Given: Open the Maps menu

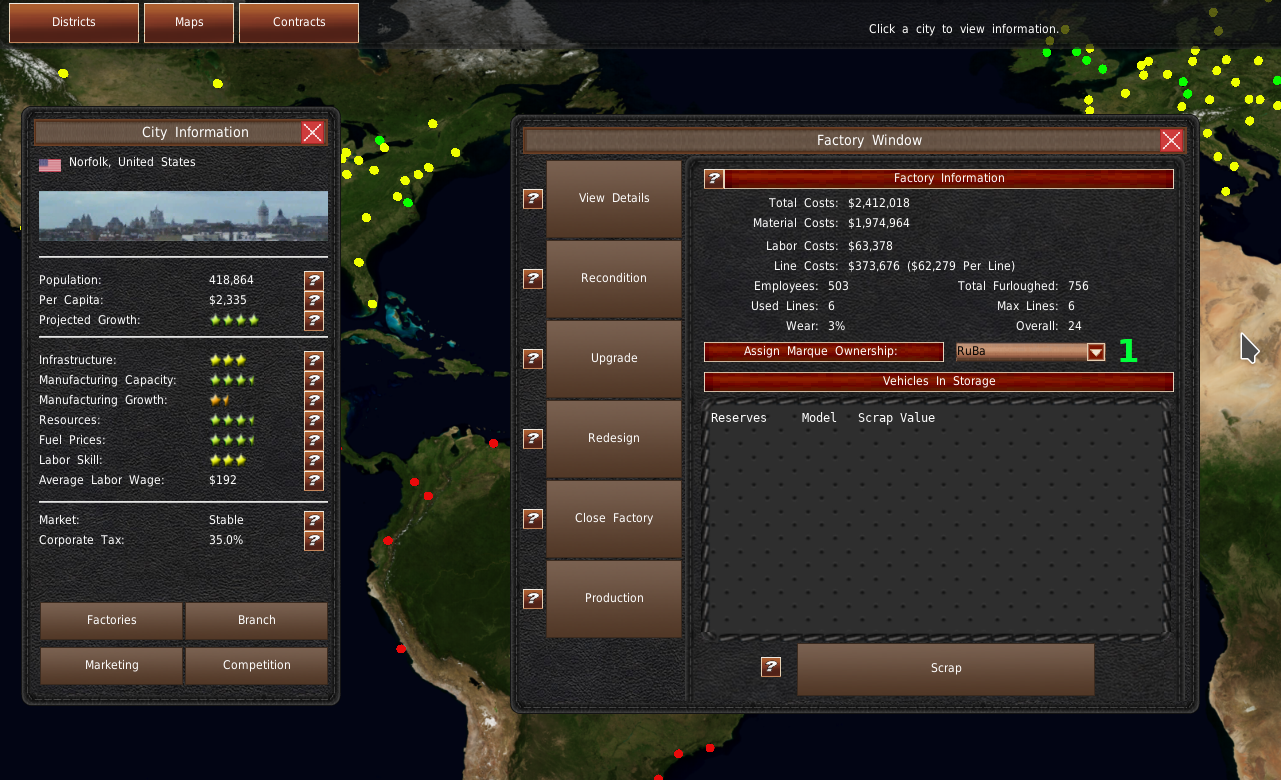Looking at the screenshot, I should (x=189, y=23).
